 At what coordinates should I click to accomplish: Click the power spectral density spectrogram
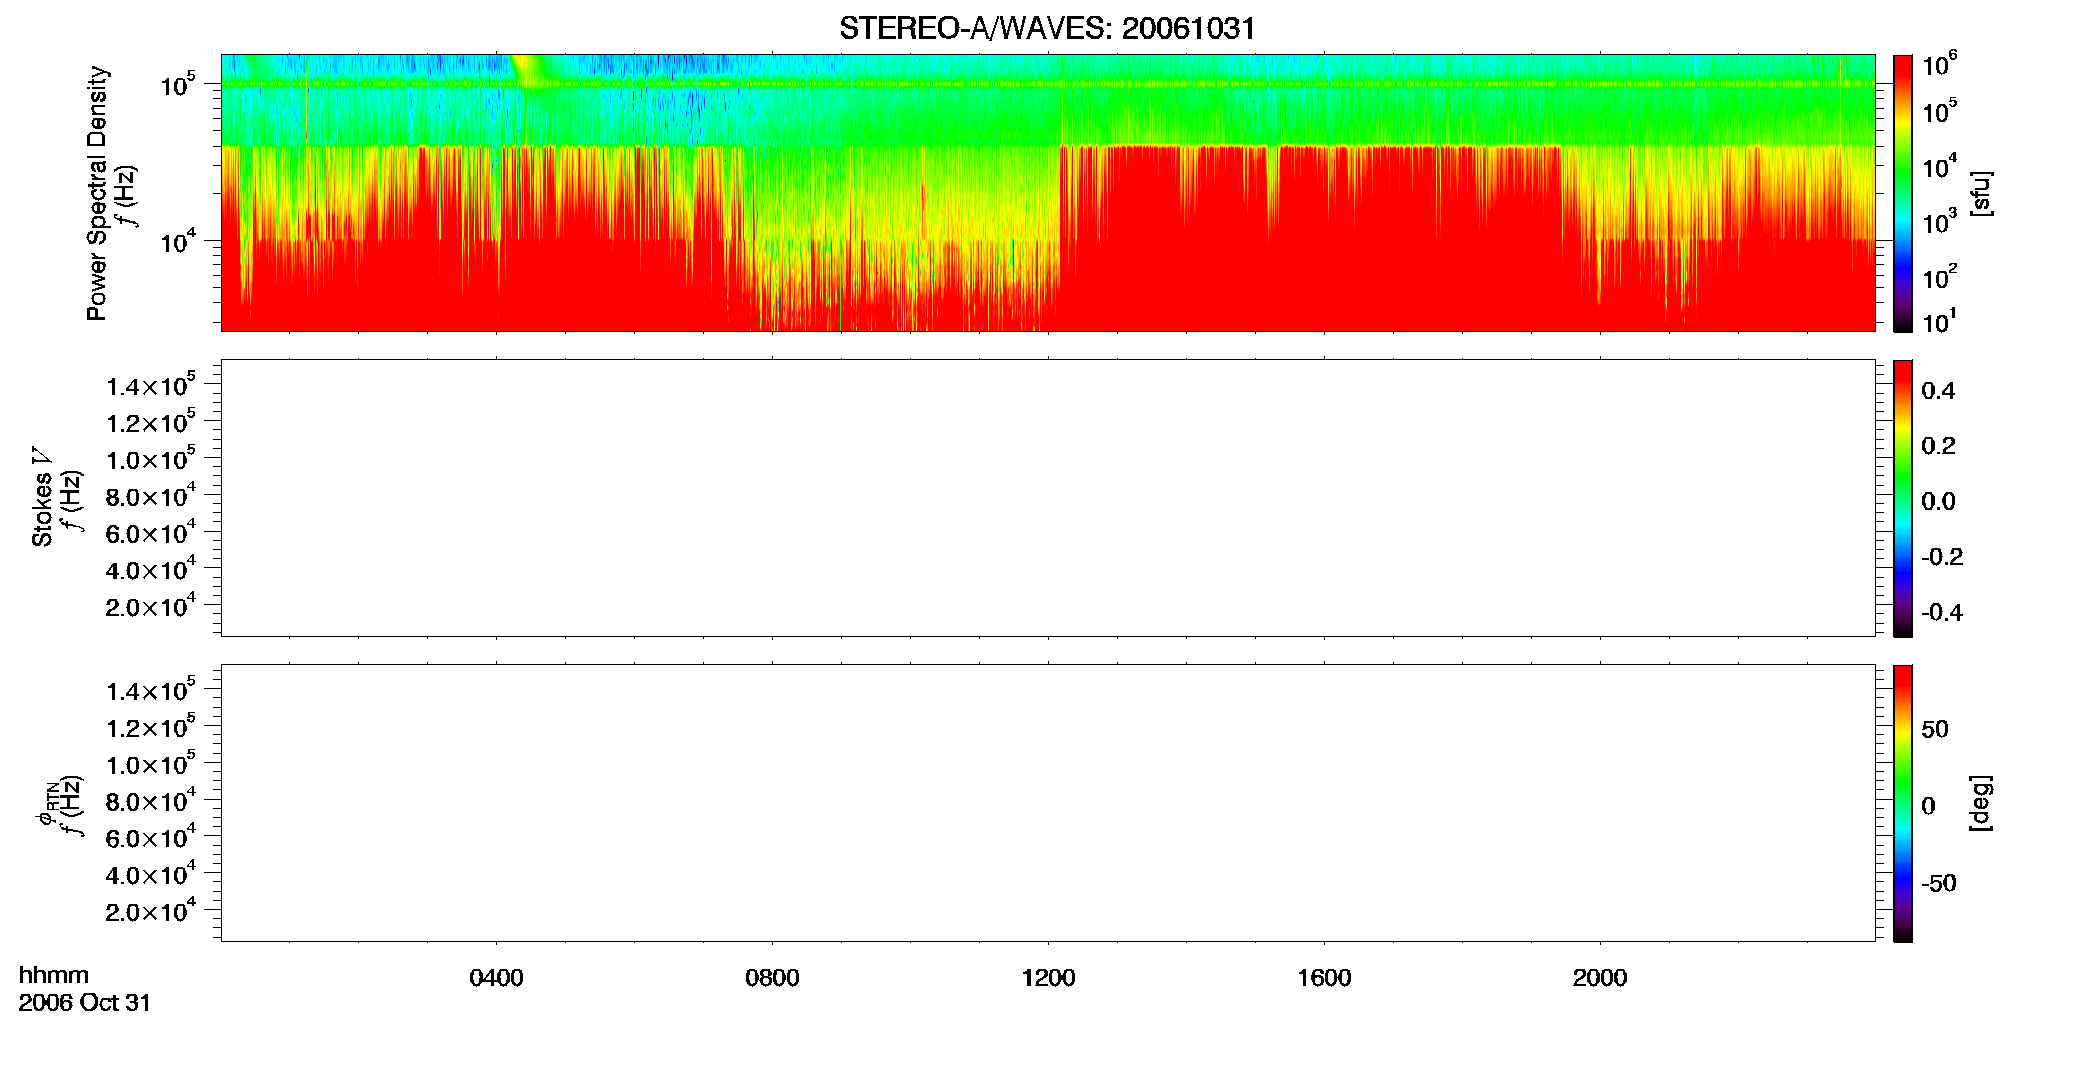pyautogui.click(x=1048, y=193)
